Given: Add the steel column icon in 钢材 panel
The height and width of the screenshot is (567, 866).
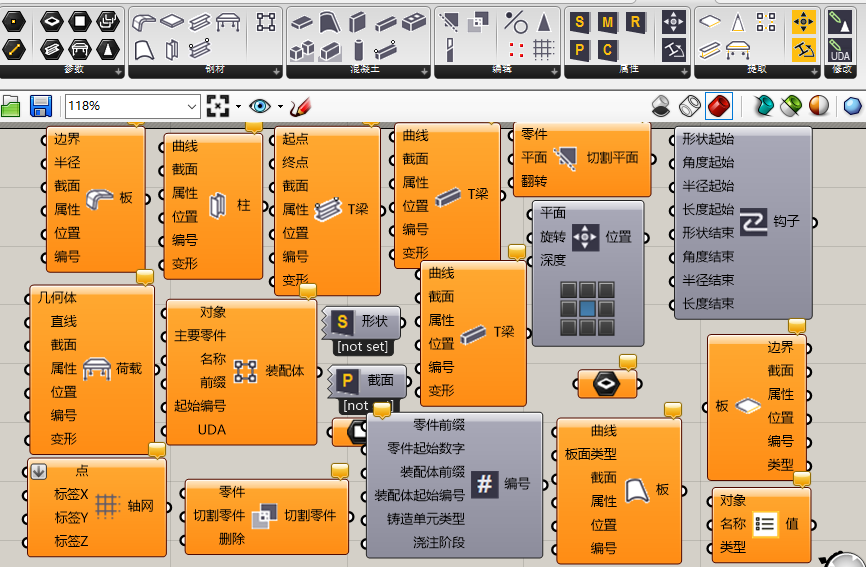Looking at the screenshot, I should pos(172,50).
